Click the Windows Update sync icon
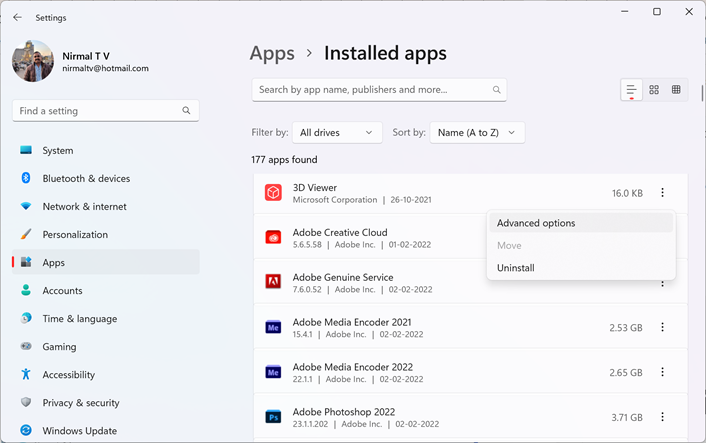Image resolution: width=706 pixels, height=443 pixels. pyautogui.click(x=26, y=430)
